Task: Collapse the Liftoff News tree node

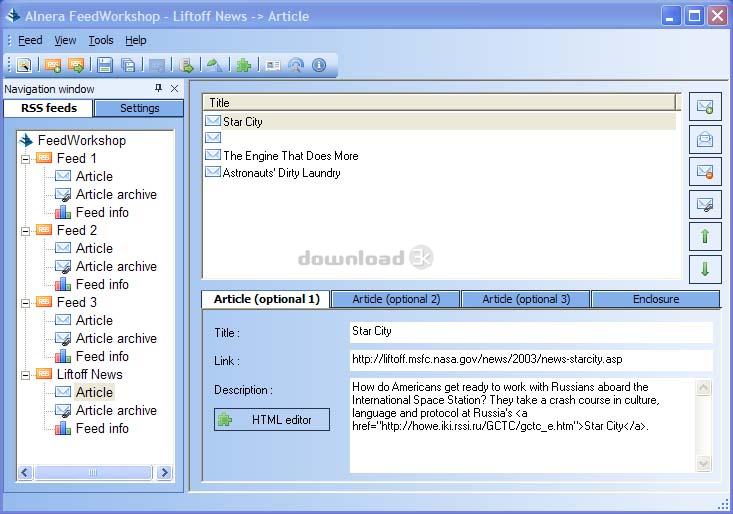Action: pyautogui.click(x=25, y=374)
